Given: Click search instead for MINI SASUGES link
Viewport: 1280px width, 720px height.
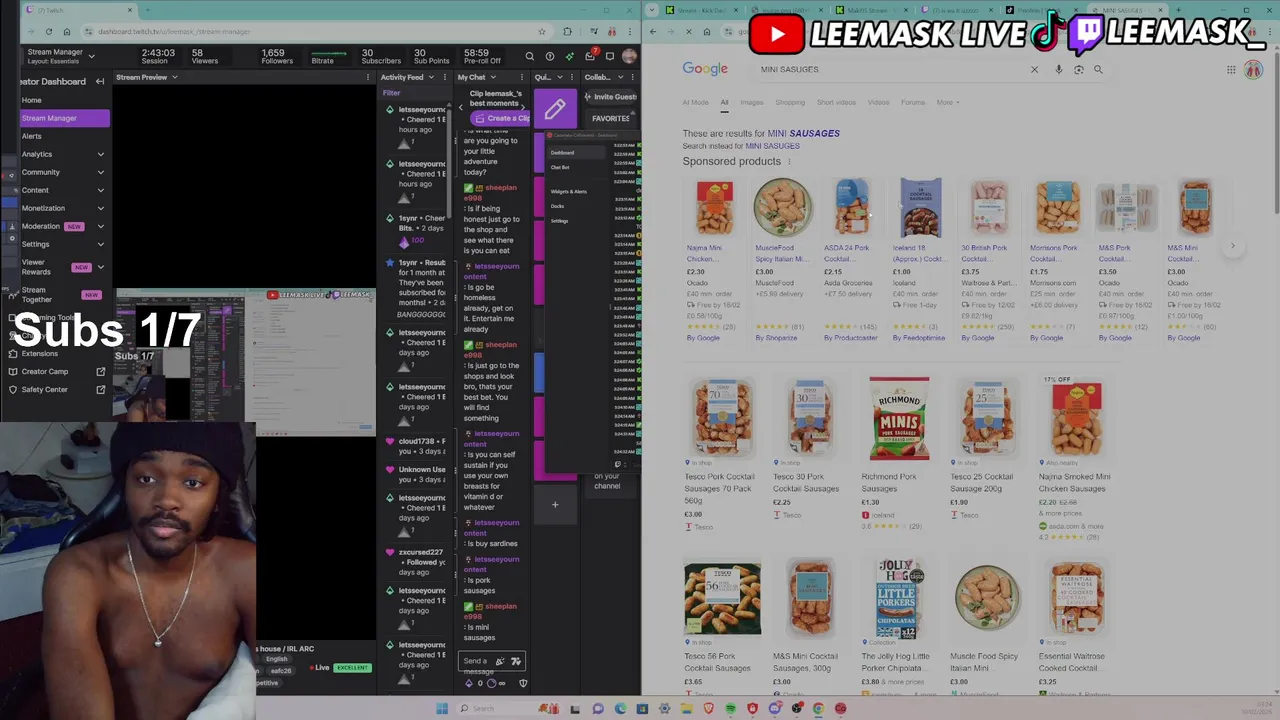Looking at the screenshot, I should tap(772, 146).
